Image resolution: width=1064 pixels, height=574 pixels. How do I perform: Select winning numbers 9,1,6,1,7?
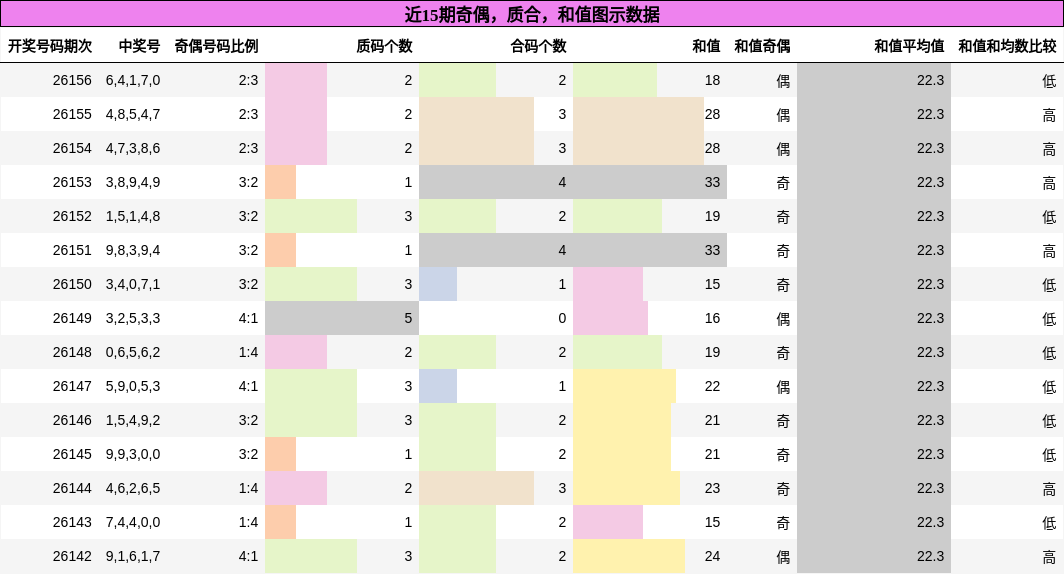point(133,556)
